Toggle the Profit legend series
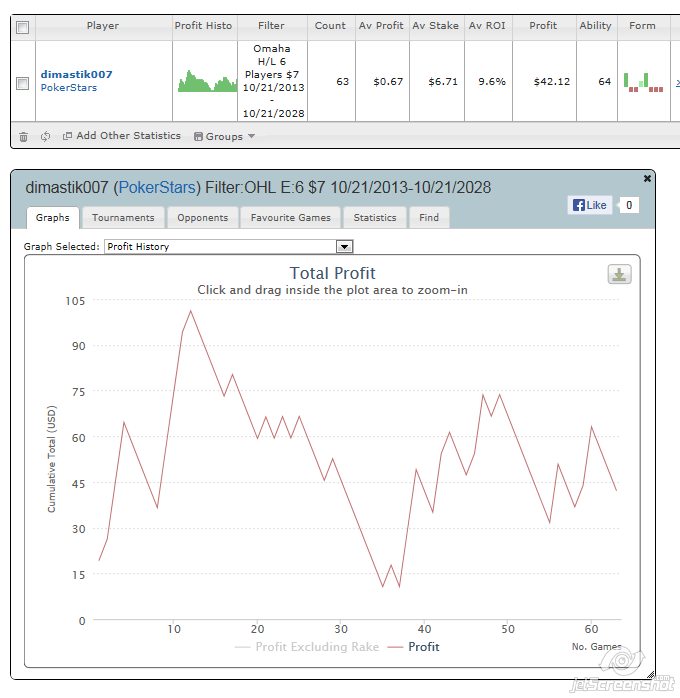Image resolution: width=680 pixels, height=698 pixels. pyautogui.click(x=413, y=647)
